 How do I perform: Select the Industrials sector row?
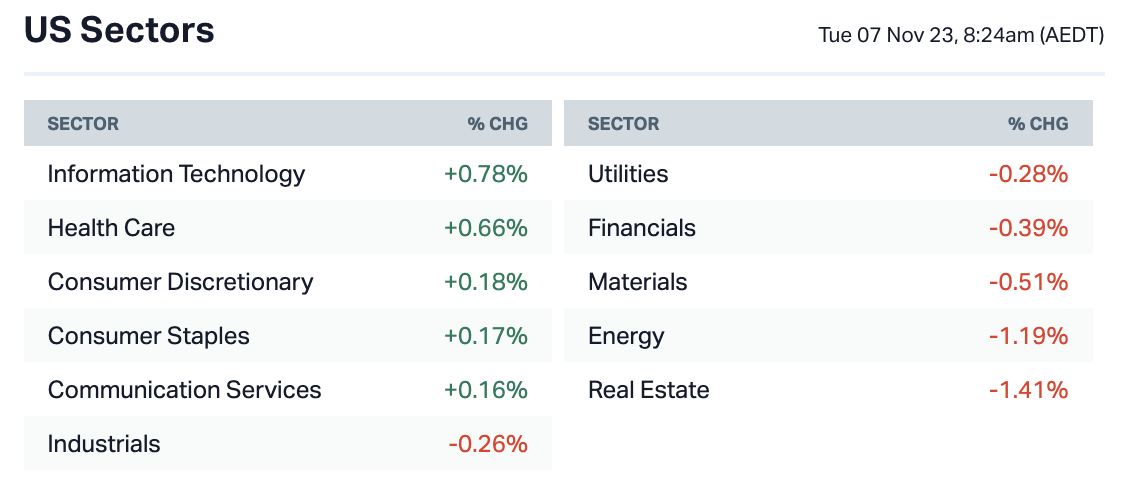[104, 444]
